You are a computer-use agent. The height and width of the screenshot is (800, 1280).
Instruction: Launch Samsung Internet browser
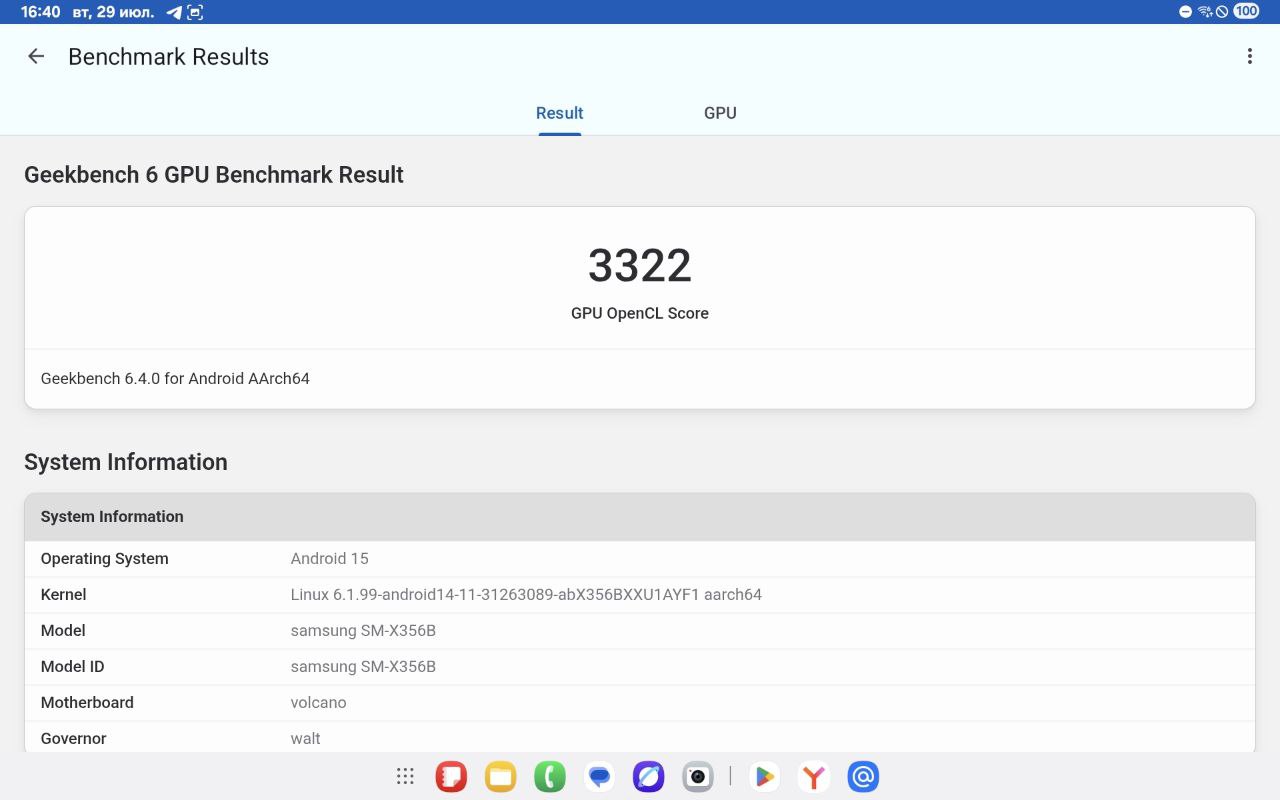[x=648, y=776]
